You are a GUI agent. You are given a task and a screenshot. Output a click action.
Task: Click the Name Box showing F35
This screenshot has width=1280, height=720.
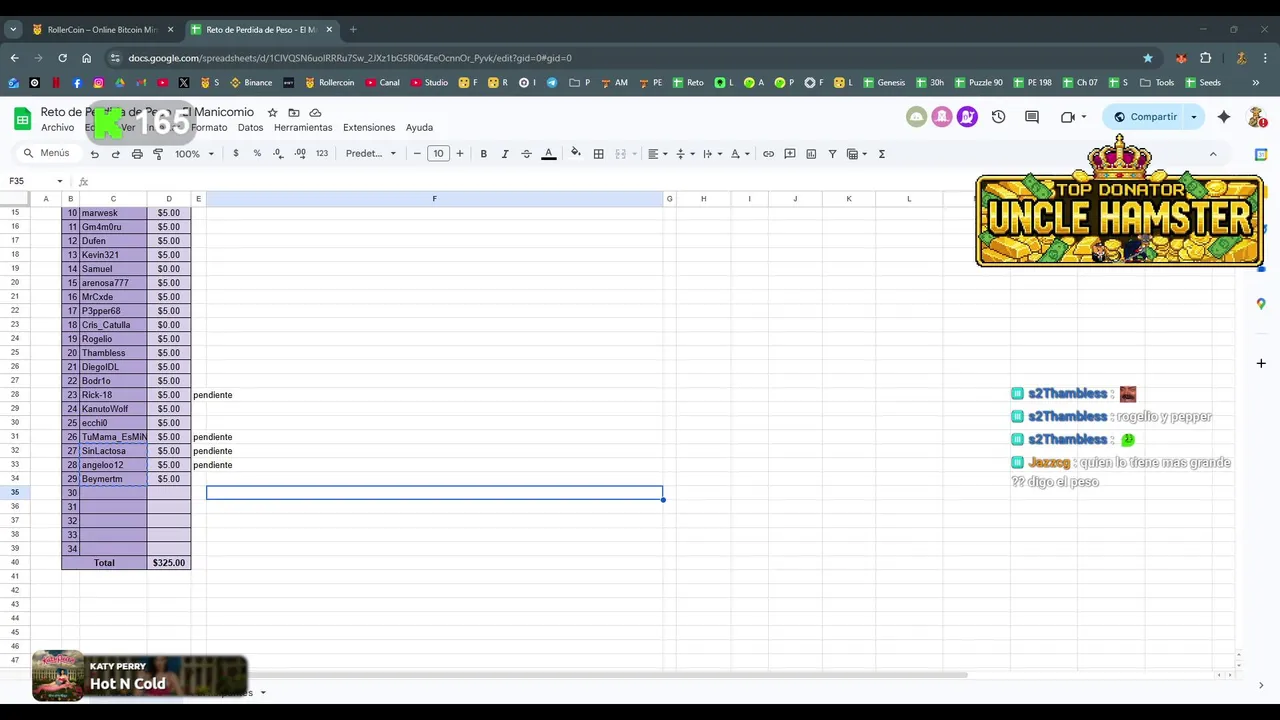point(35,181)
